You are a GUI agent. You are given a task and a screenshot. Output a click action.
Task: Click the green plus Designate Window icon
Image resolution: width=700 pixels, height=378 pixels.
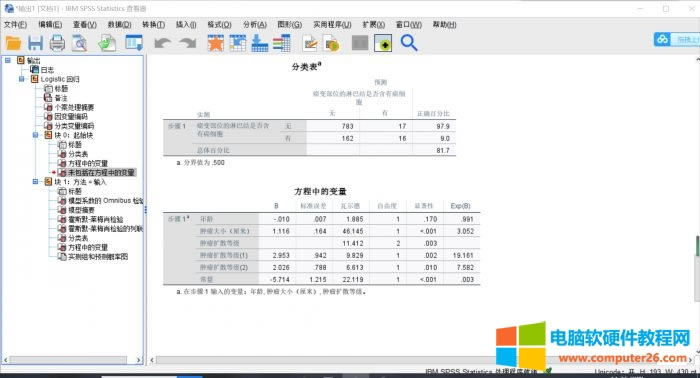coord(383,43)
